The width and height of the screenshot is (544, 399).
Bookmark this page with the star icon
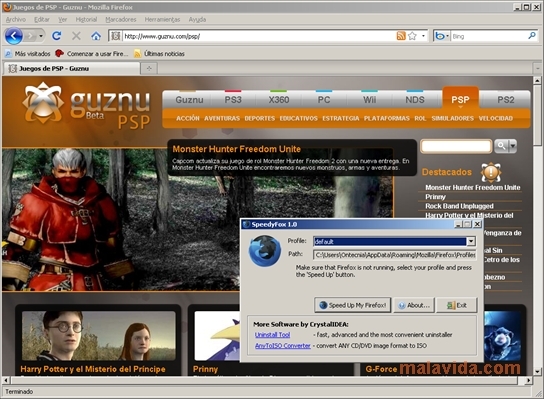tap(412, 36)
